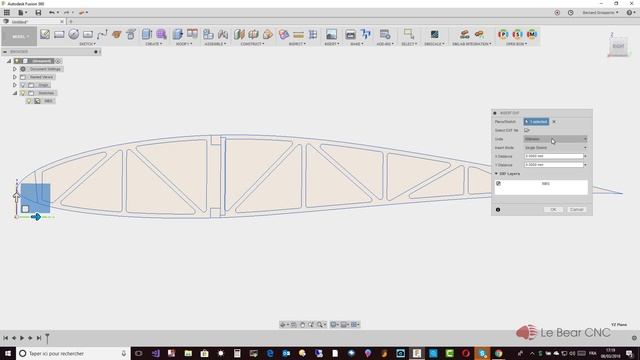Click the Scripts and Add-Ins icon
Image resolution: width=640 pixels, height=360 pixels.
pos(384,34)
